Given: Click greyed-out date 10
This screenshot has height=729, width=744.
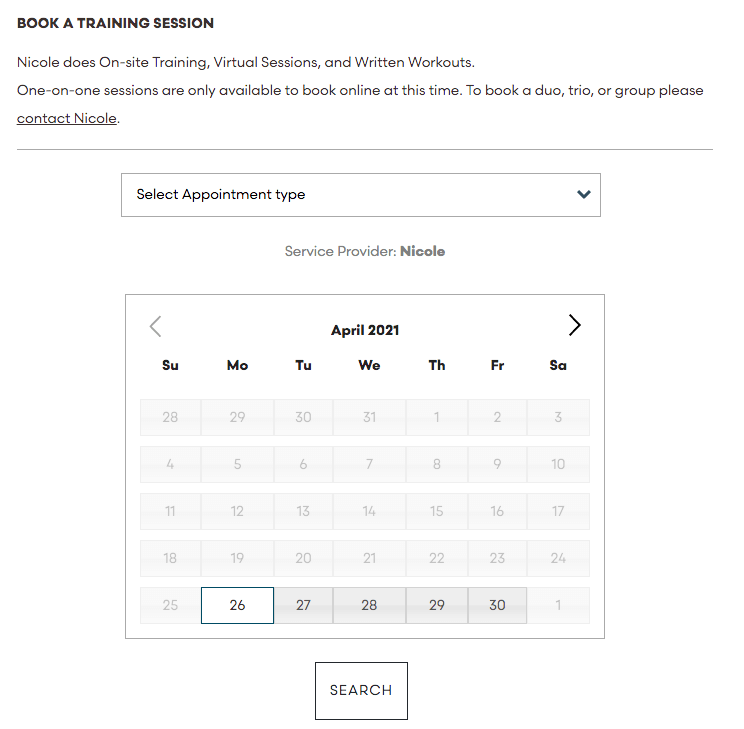Looking at the screenshot, I should 558,464.
